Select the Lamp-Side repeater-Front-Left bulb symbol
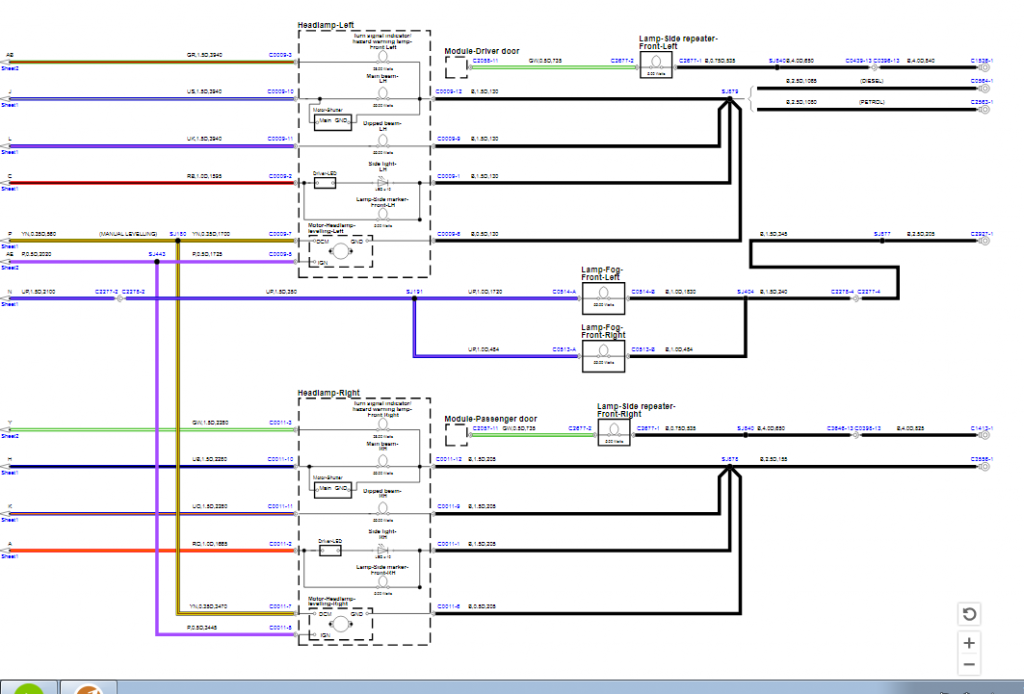This screenshot has width=1024, height=694. (656, 62)
